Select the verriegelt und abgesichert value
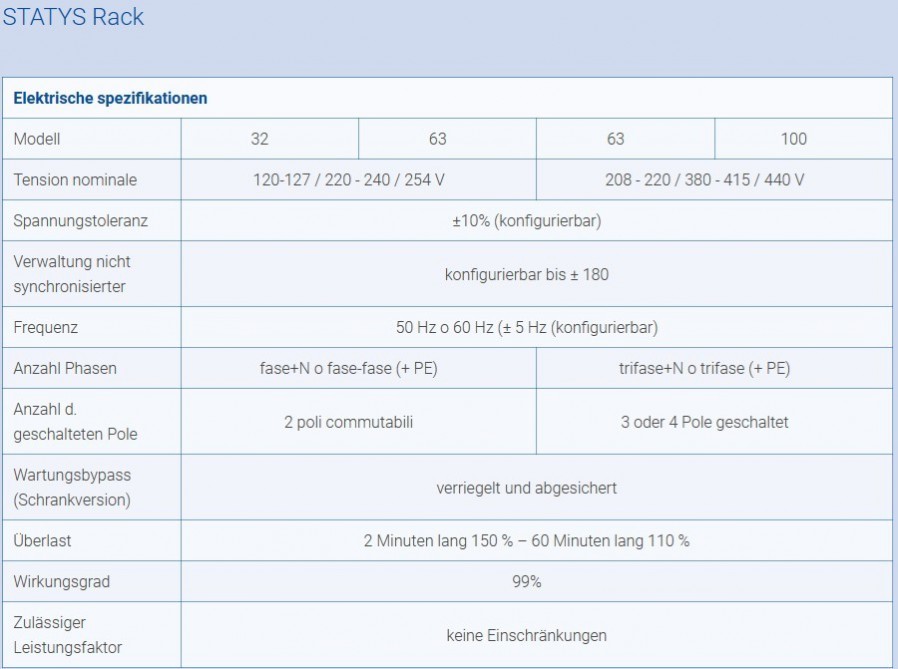 tap(526, 488)
